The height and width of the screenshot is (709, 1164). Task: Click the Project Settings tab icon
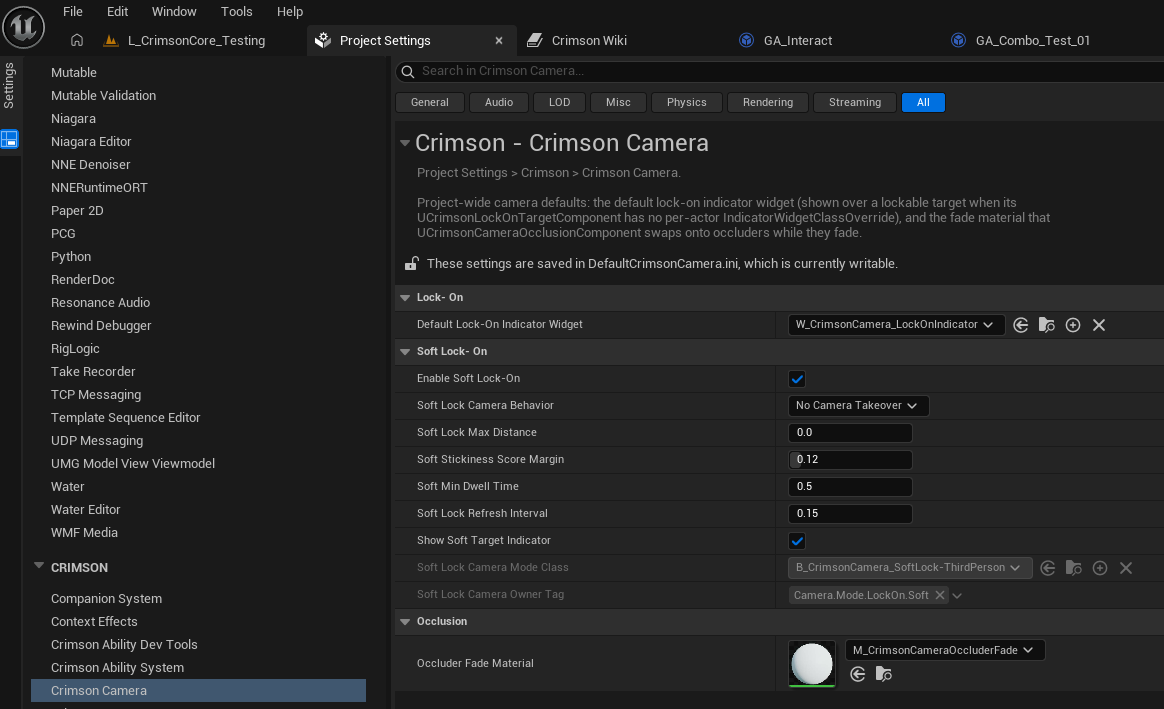coord(323,40)
